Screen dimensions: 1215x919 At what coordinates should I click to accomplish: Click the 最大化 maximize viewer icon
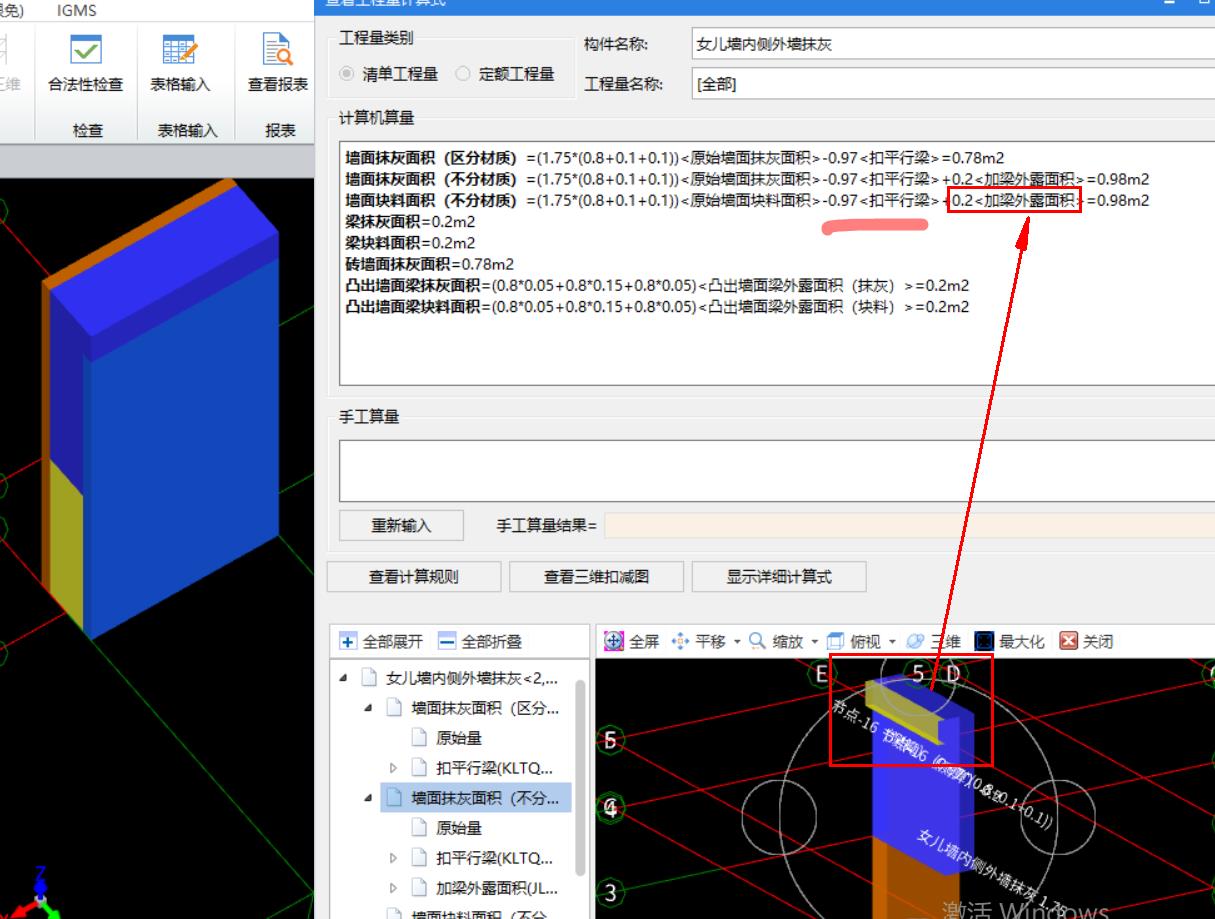[984, 641]
